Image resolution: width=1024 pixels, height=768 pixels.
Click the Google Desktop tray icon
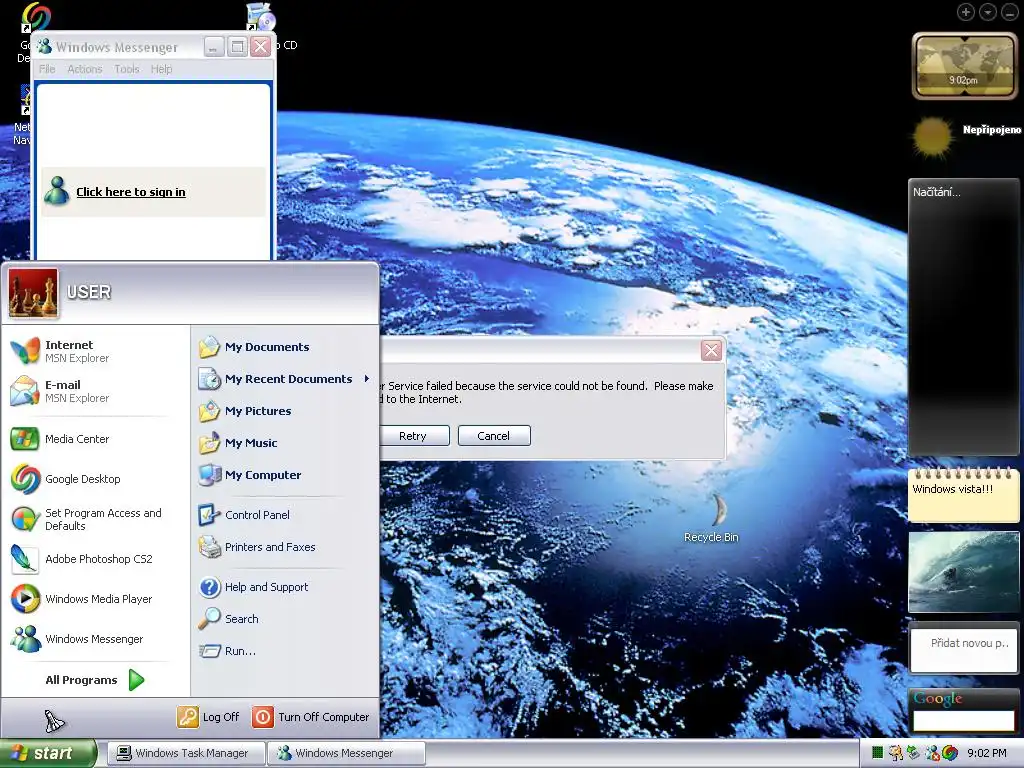(x=950, y=753)
